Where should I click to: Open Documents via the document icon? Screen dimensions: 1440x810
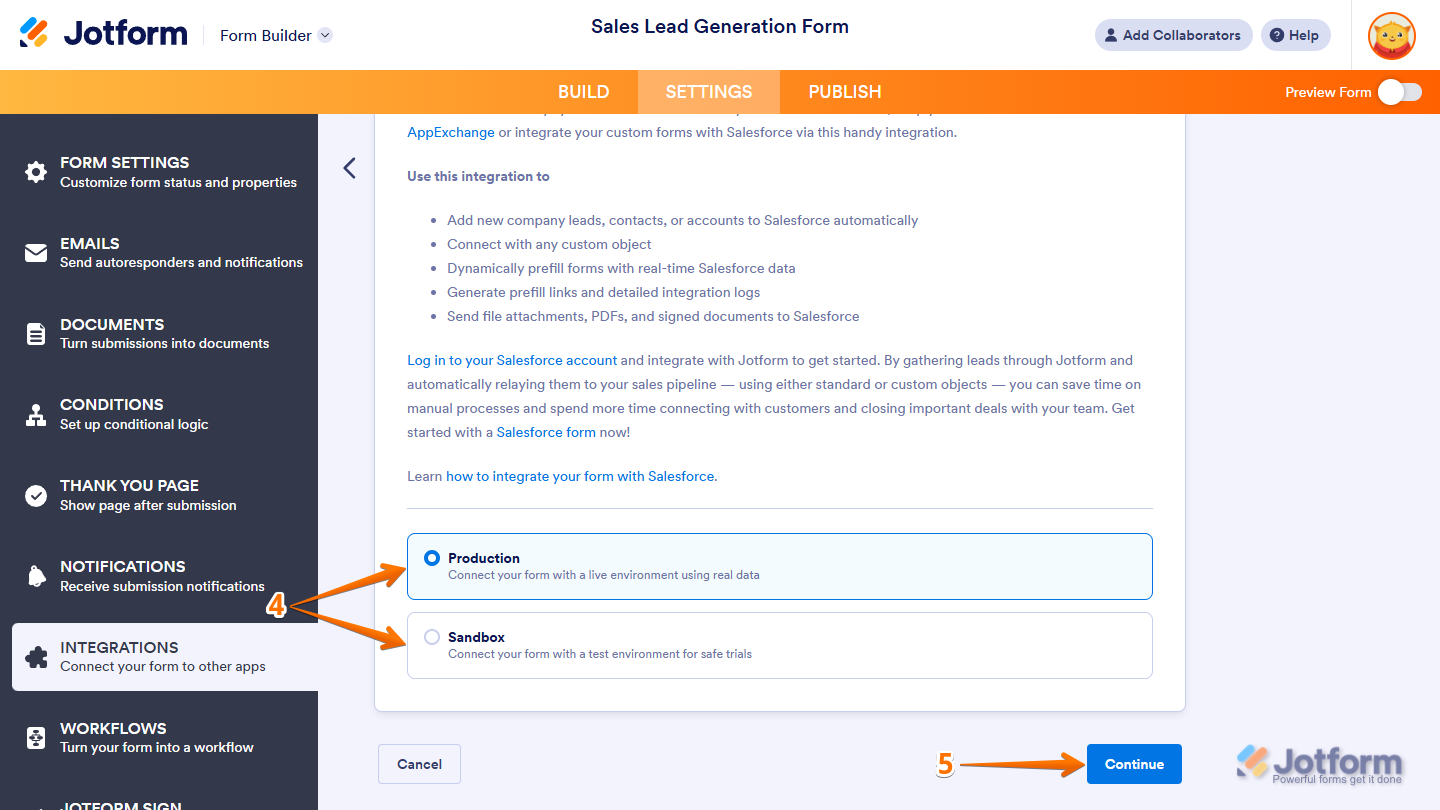coord(36,333)
